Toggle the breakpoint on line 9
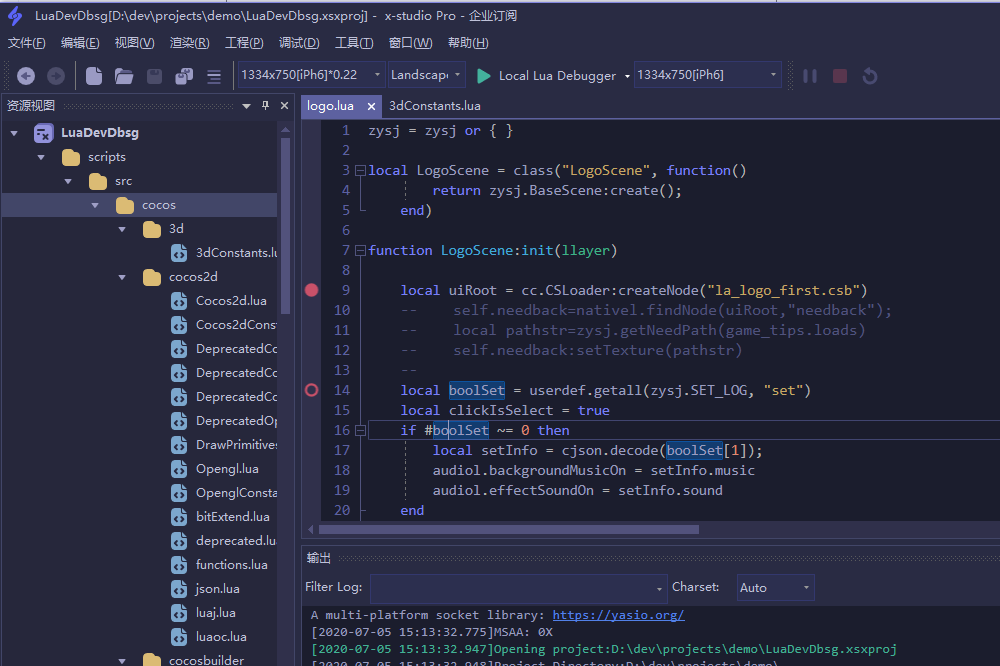 (311, 290)
